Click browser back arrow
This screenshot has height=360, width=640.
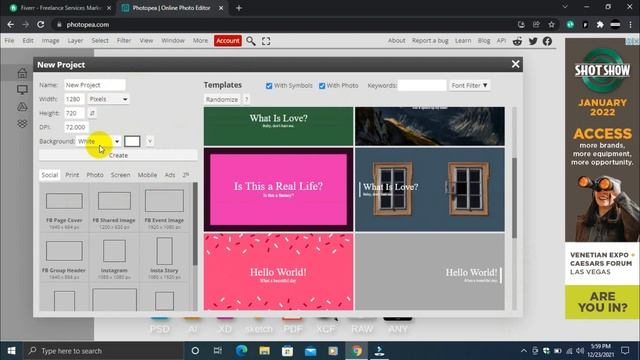(x=11, y=24)
